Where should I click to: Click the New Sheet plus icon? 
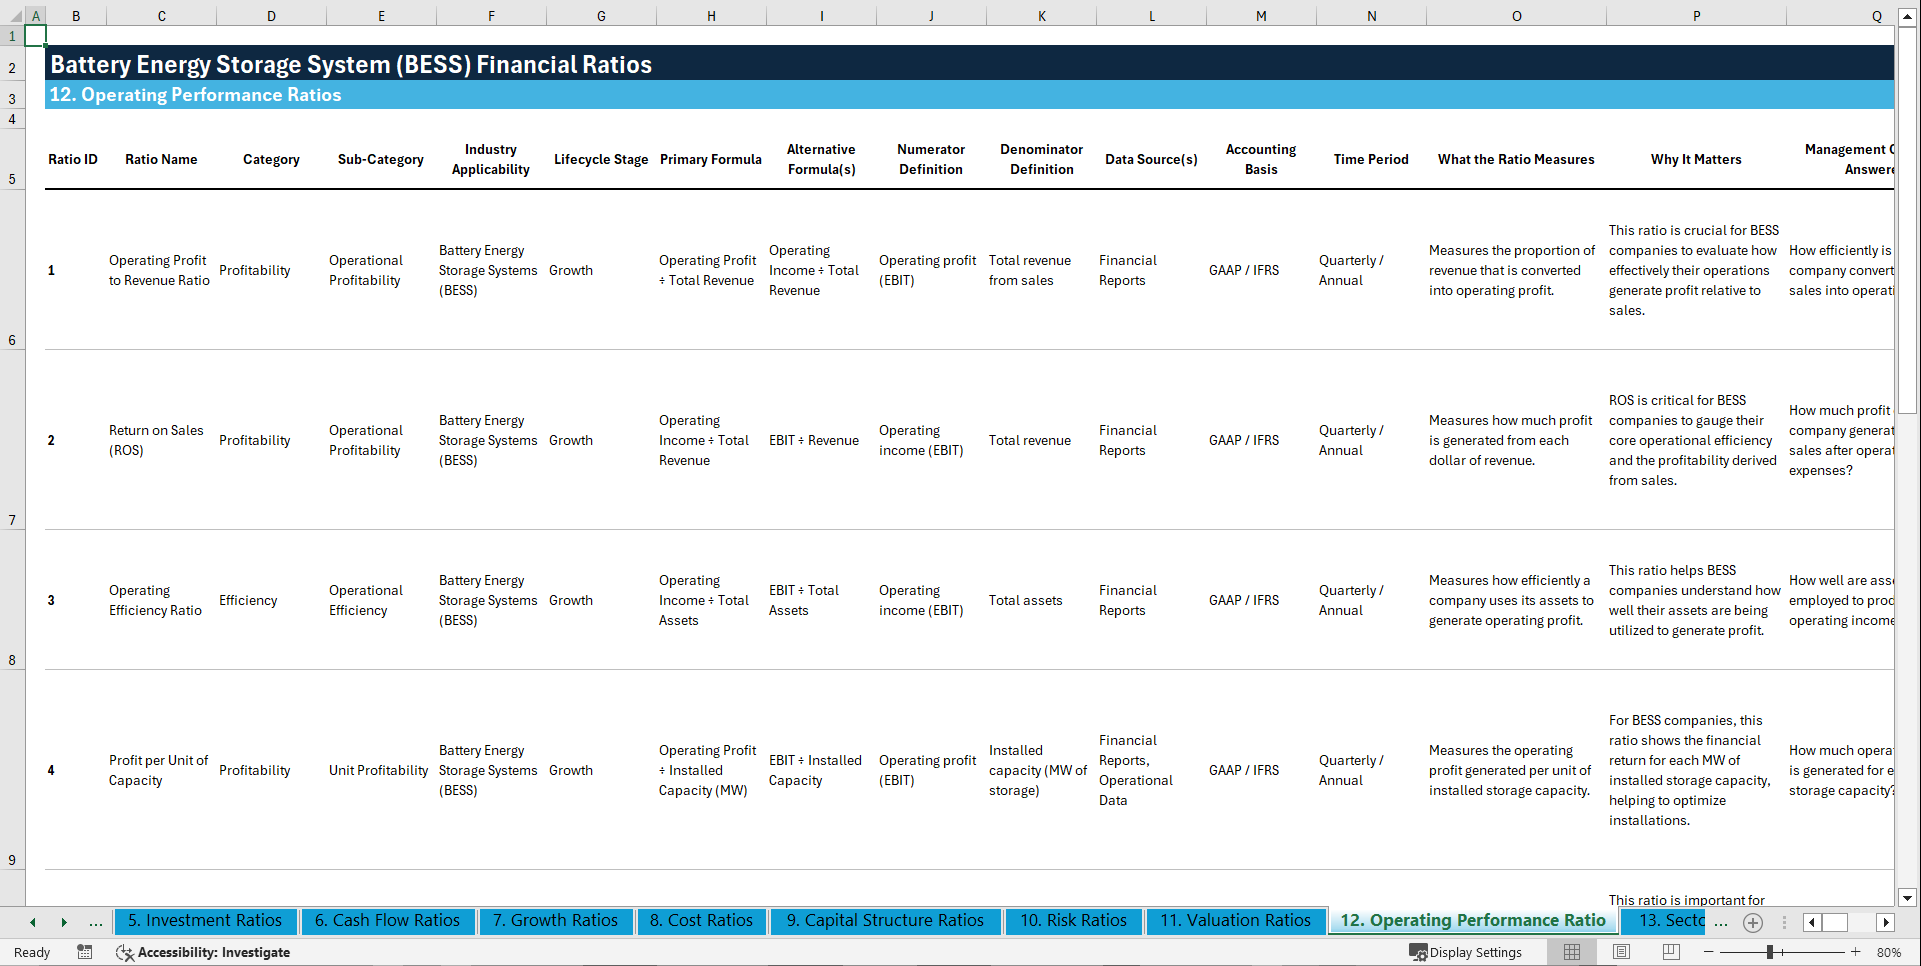pos(1752,922)
